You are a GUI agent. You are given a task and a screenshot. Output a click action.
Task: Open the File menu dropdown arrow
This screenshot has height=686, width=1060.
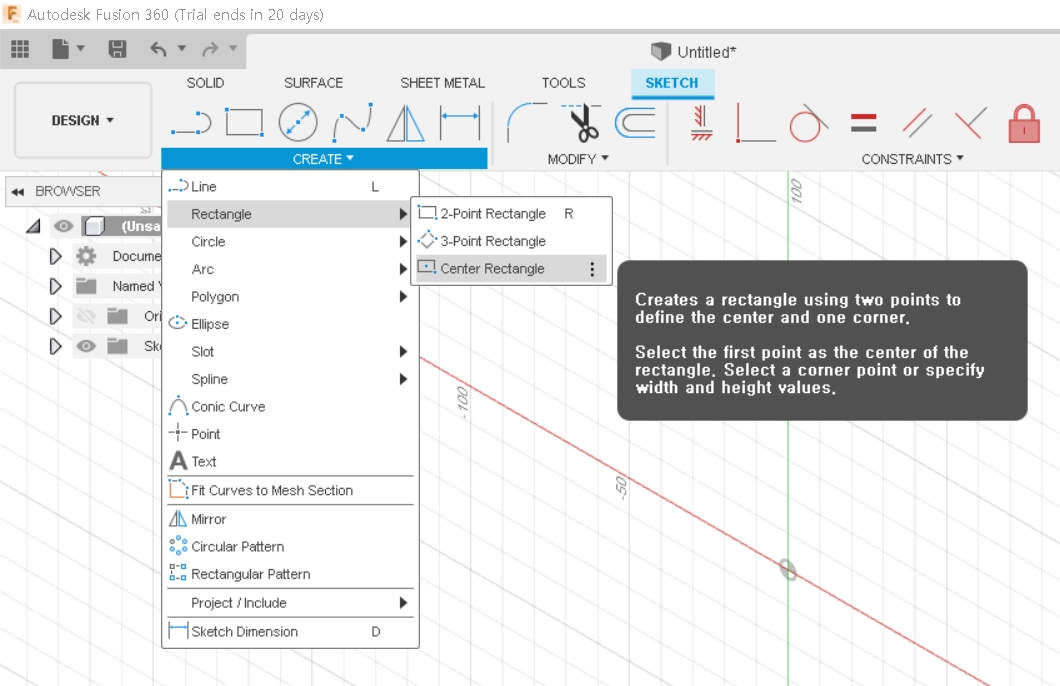pyautogui.click(x=80, y=48)
